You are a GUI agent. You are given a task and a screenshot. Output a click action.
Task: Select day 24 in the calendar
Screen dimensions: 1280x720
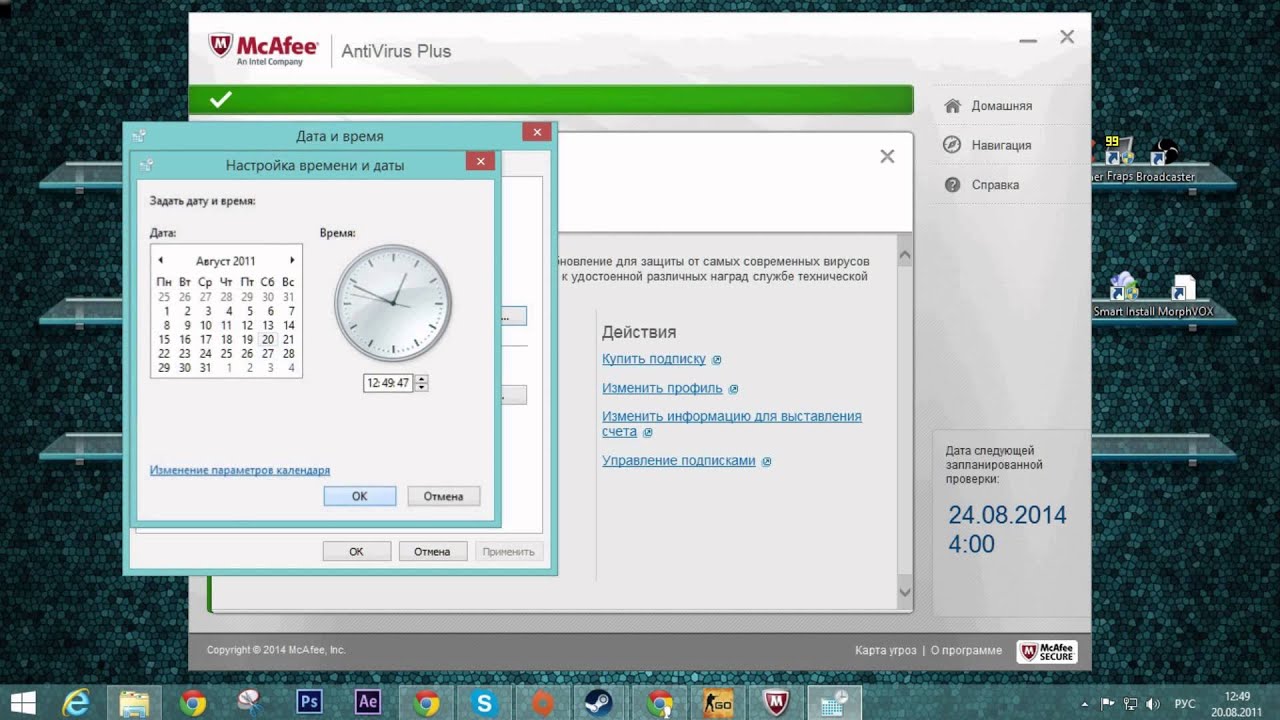tap(205, 354)
